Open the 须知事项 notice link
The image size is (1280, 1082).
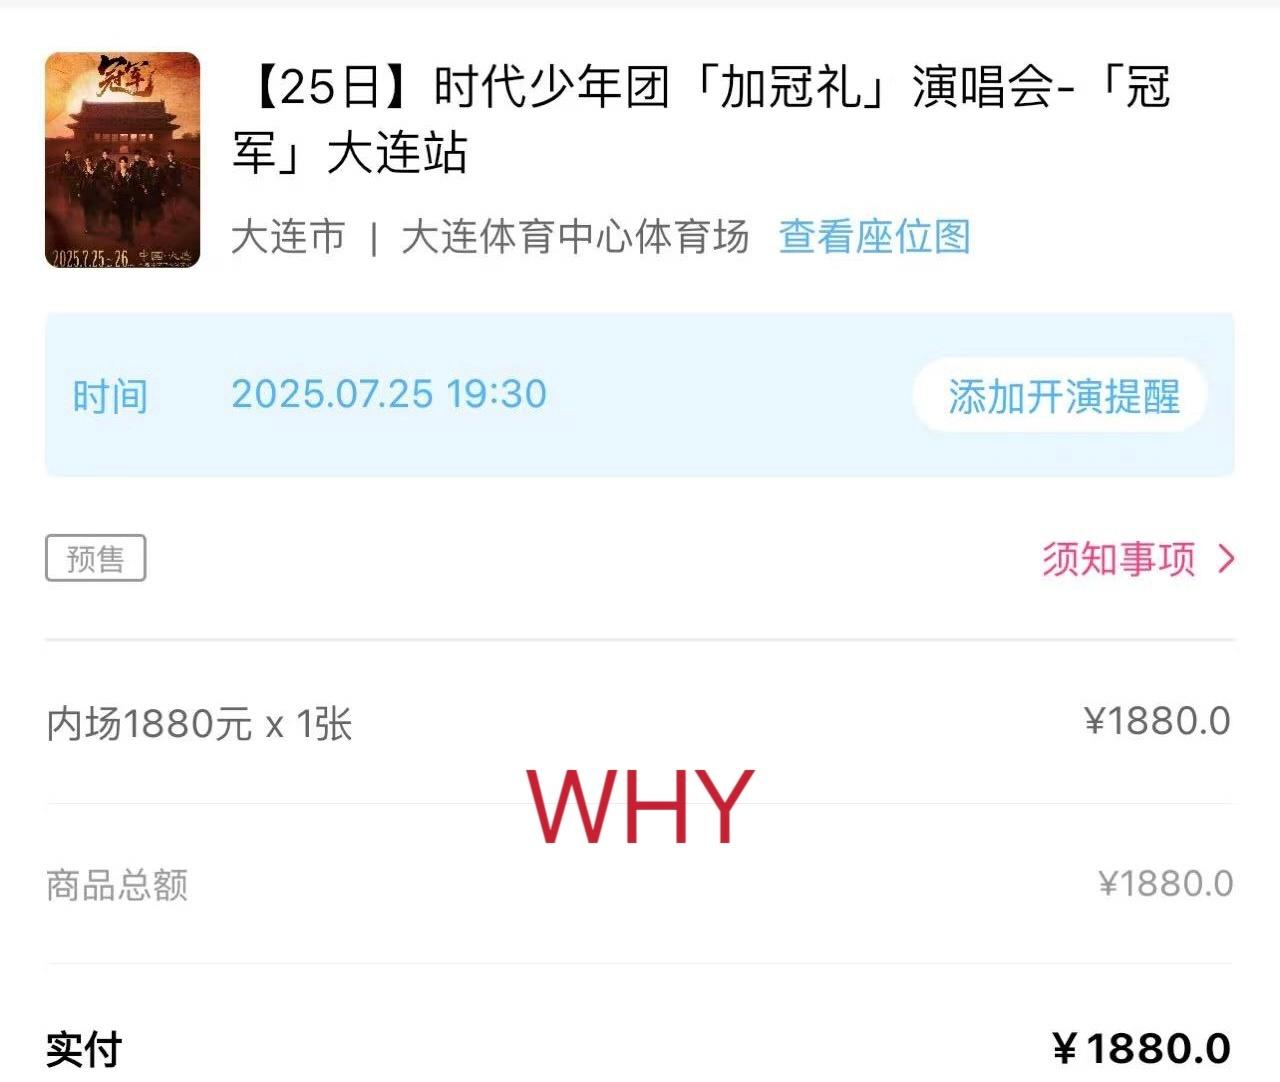coord(1118,559)
